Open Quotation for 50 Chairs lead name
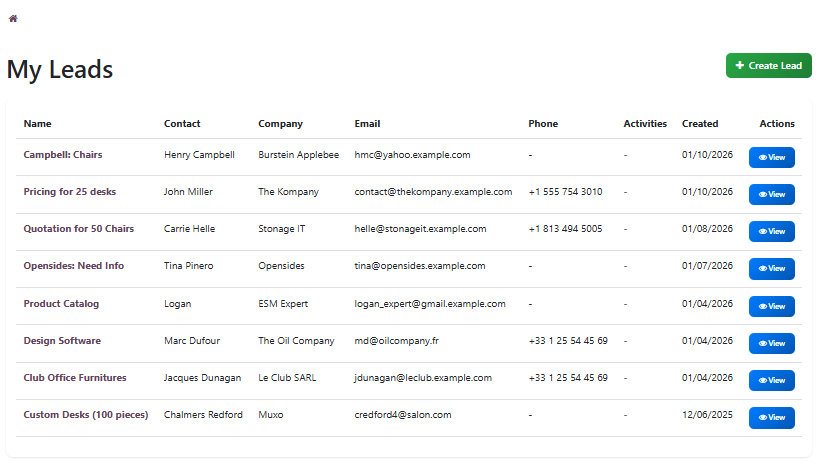This screenshot has height=464, width=822. tap(78, 229)
